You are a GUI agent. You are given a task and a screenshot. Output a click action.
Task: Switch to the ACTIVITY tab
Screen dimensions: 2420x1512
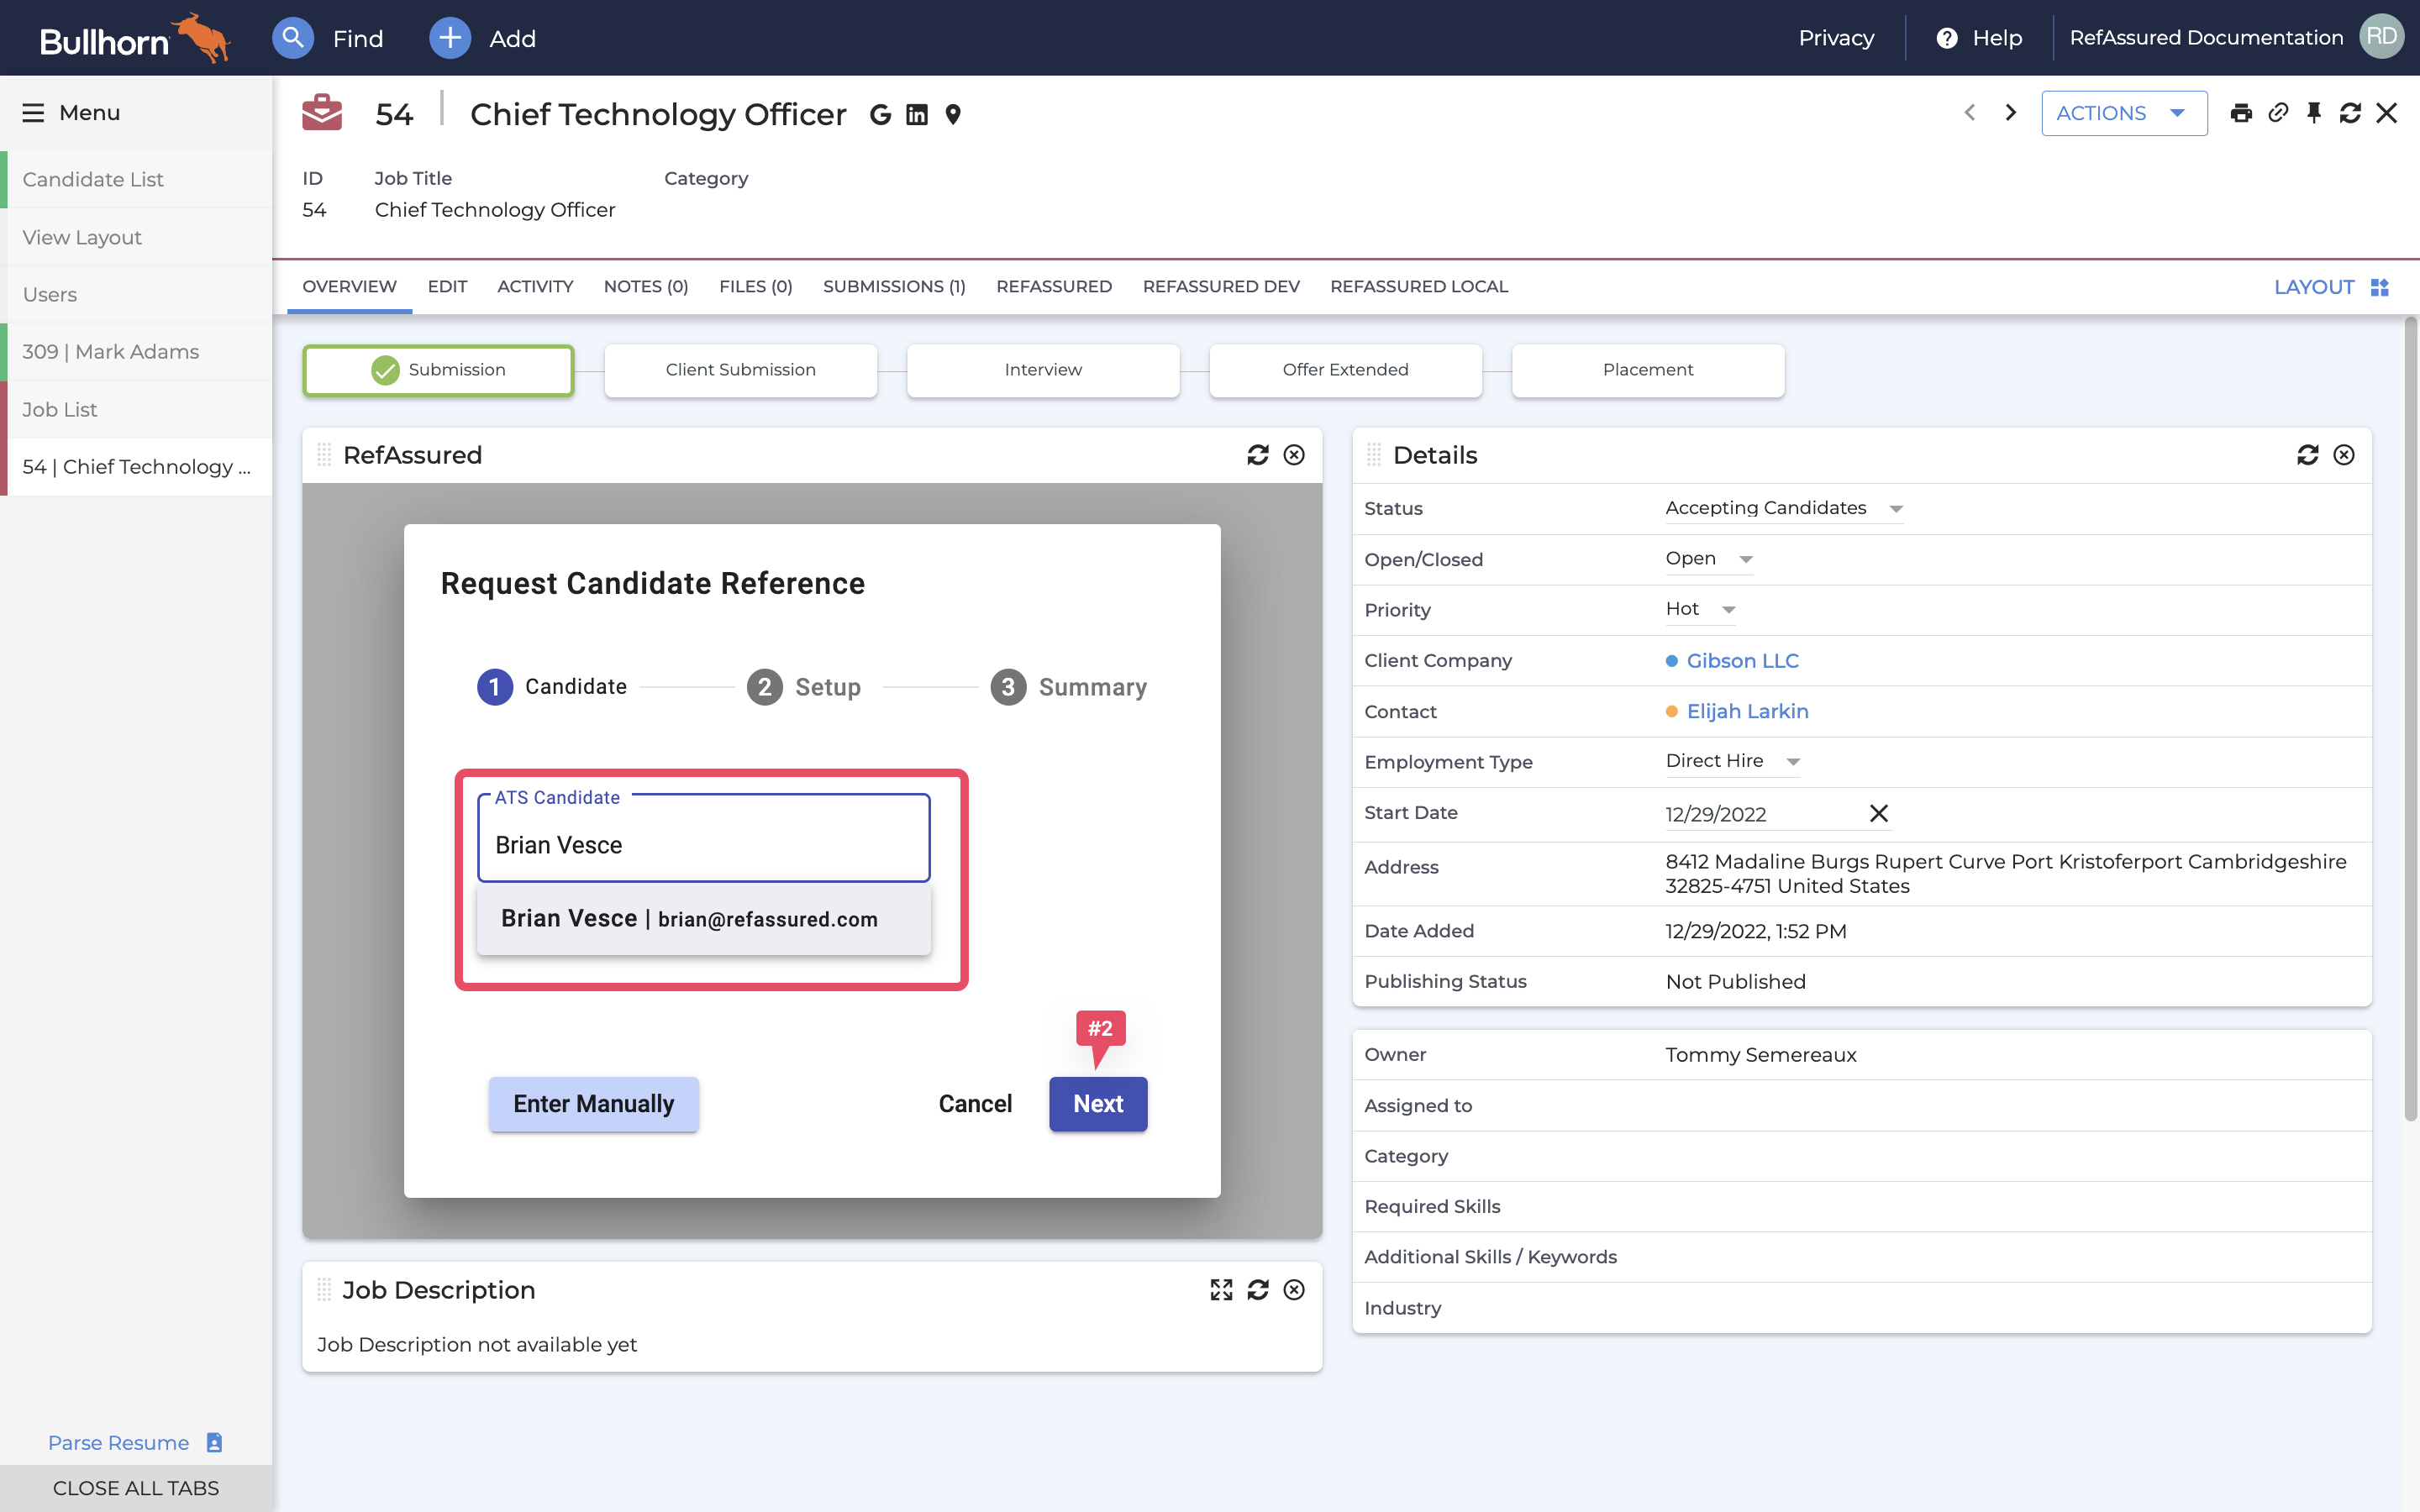pos(535,287)
